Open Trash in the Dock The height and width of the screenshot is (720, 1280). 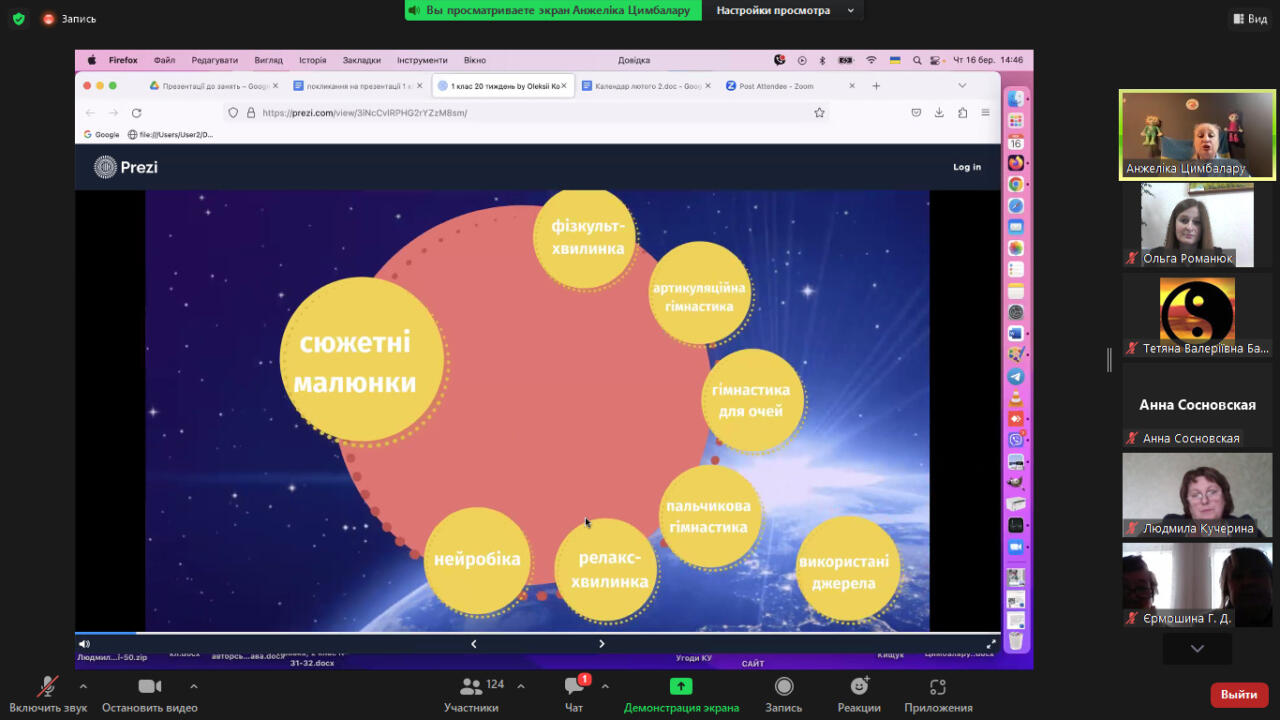[x=1016, y=641]
